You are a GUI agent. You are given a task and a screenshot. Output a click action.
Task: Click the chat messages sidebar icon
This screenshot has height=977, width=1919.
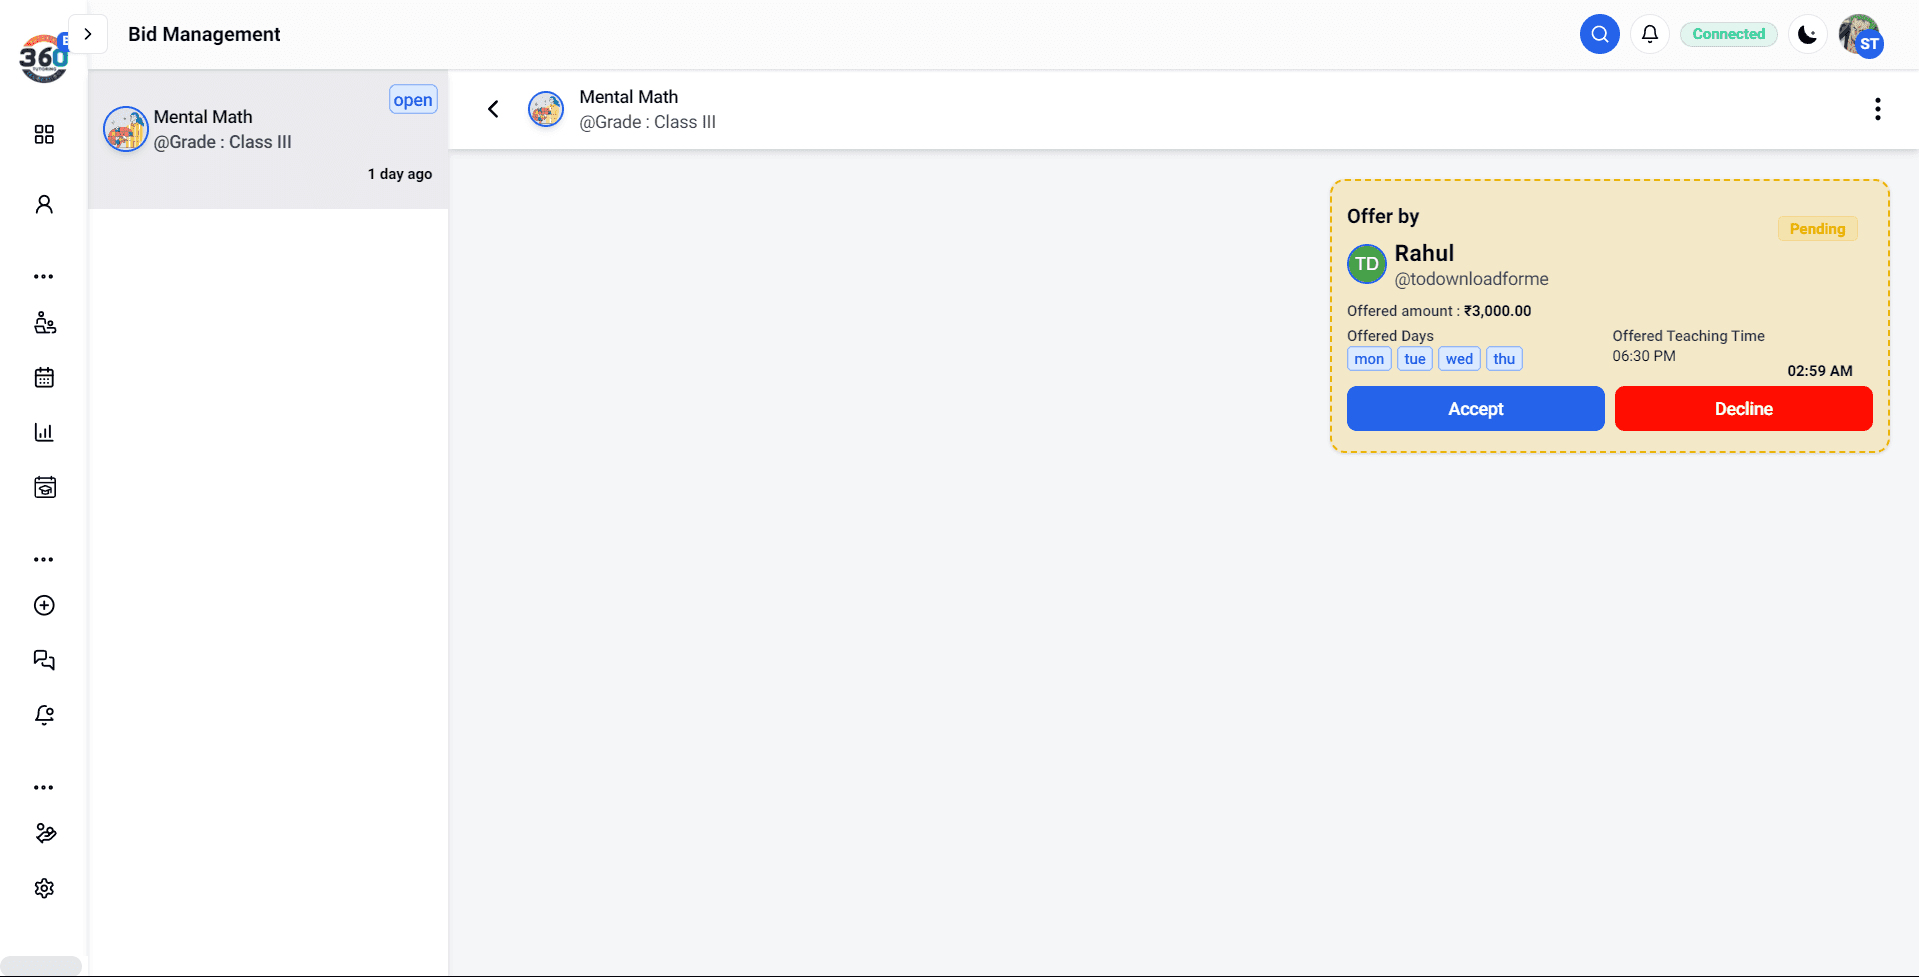pyautogui.click(x=44, y=660)
